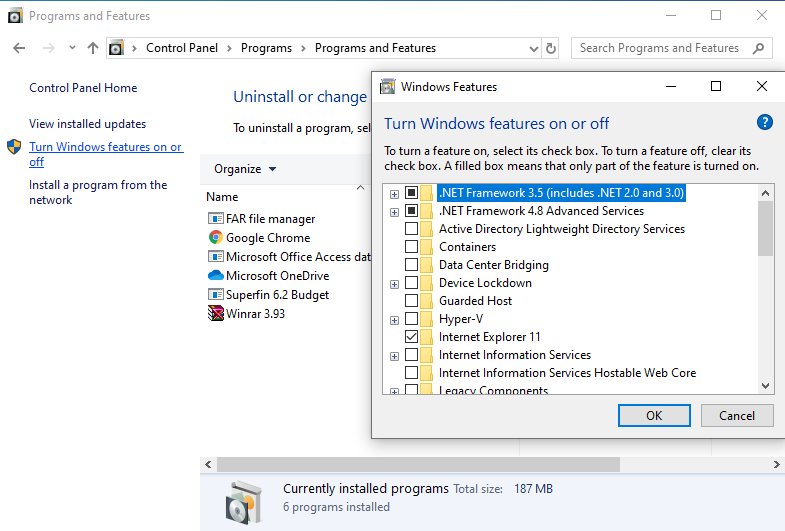Image resolution: width=785 pixels, height=531 pixels.
Task: Click the features list scroll up arrow
Action: (765, 193)
